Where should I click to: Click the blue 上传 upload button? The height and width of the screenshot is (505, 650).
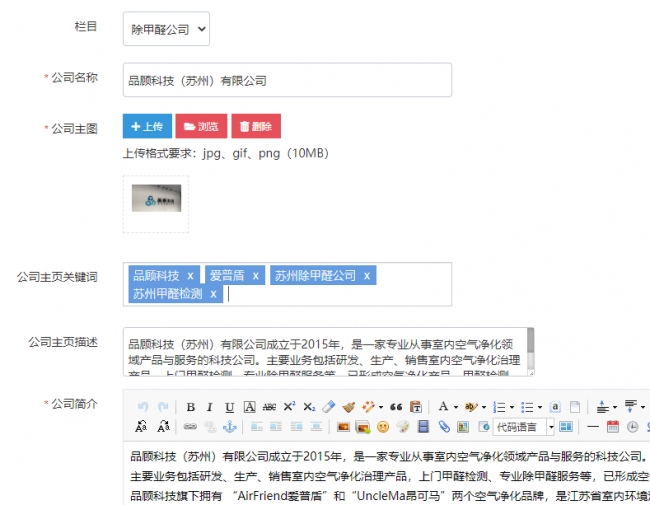(x=147, y=126)
